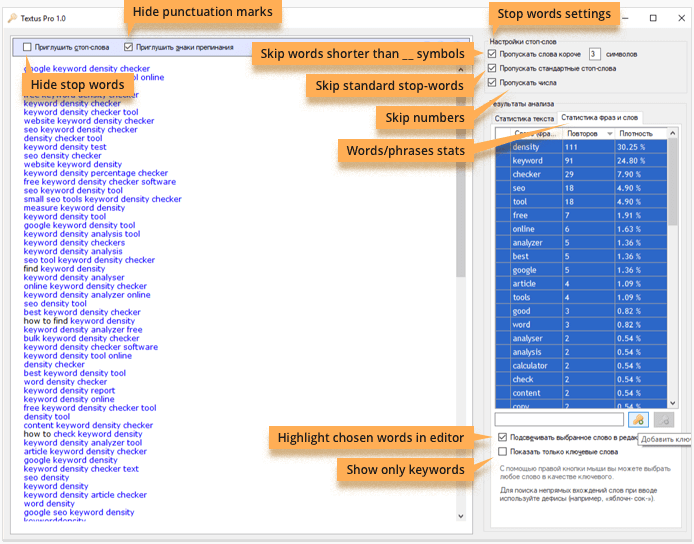The width and height of the screenshot is (694, 544).
Task: Select the 'content' row in stats table
Action: 581,393
